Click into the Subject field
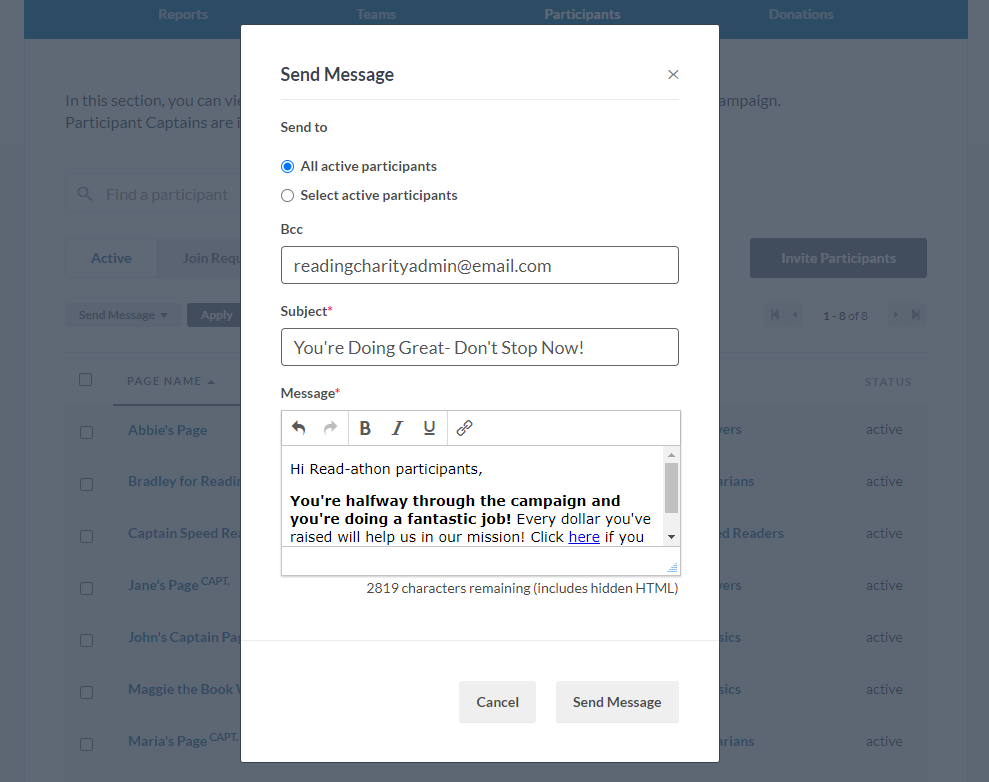Viewport: 989px width, 782px height. pos(479,347)
